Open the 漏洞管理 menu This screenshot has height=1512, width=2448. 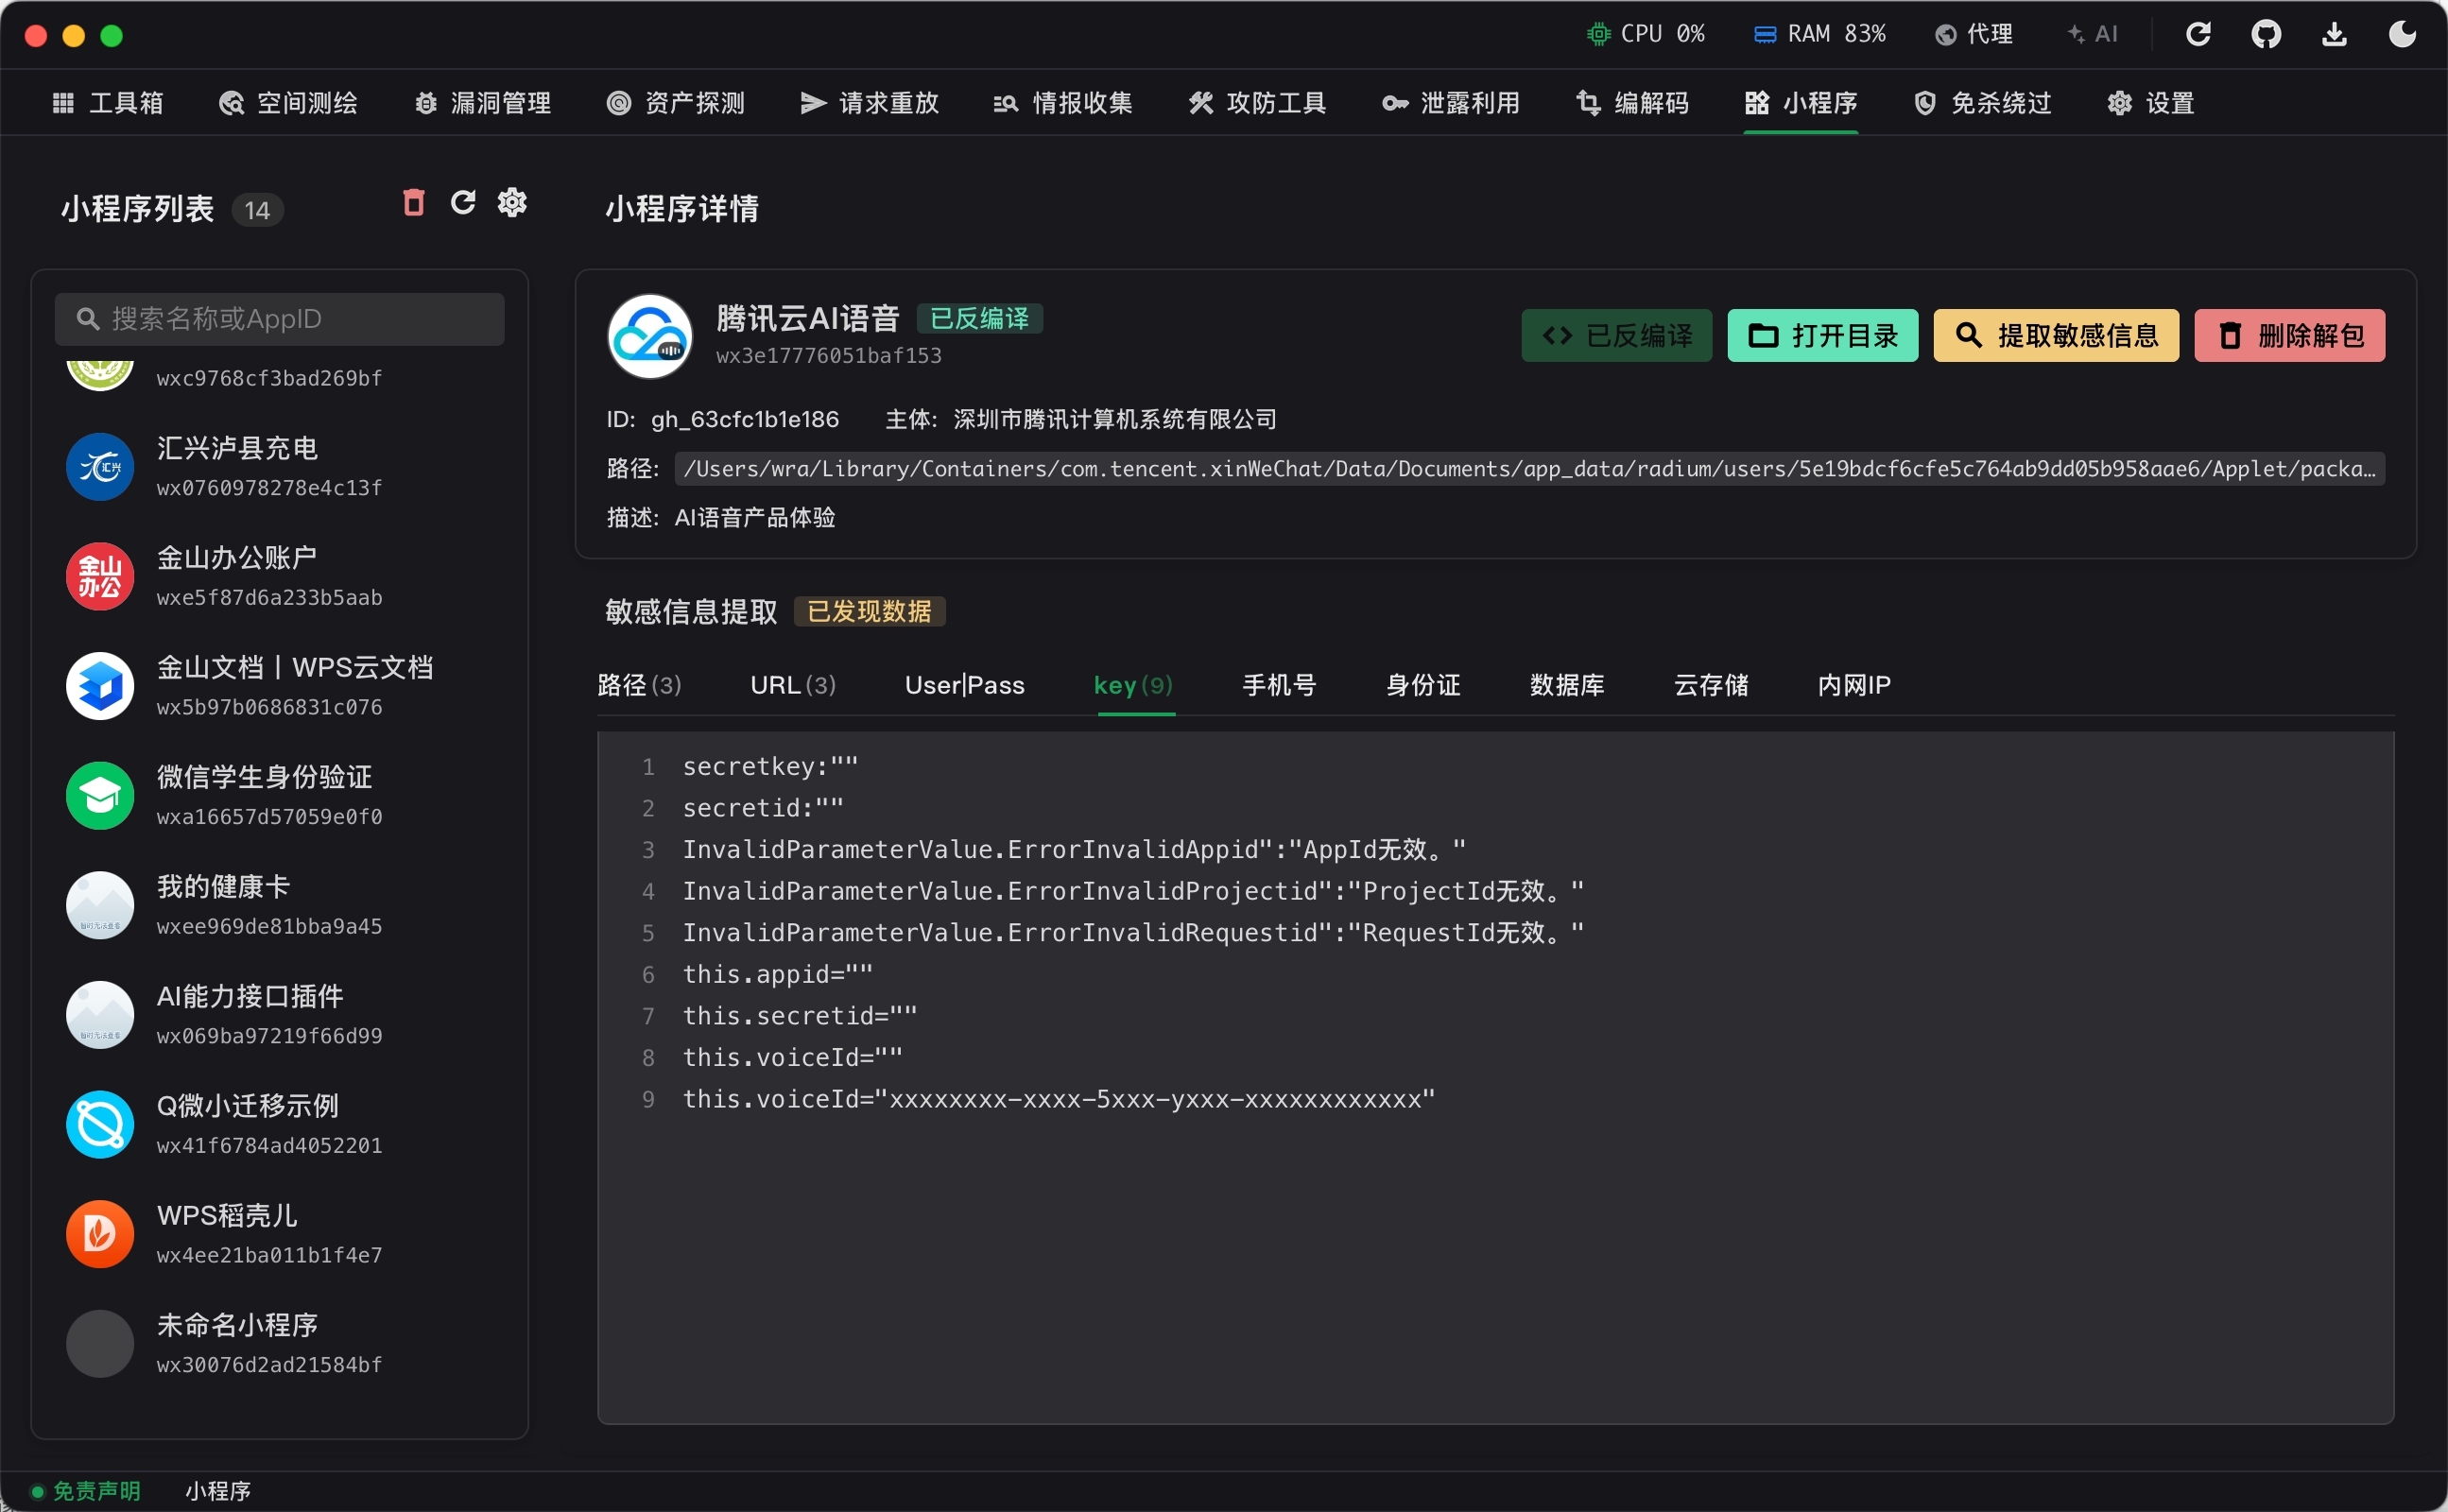[482, 103]
